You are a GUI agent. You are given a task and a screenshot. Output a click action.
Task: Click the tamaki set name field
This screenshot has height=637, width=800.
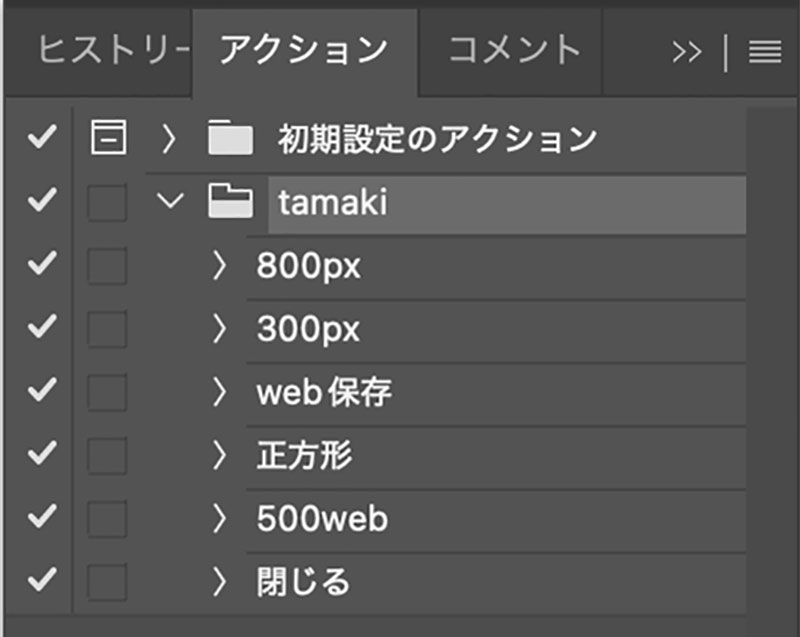(506, 204)
